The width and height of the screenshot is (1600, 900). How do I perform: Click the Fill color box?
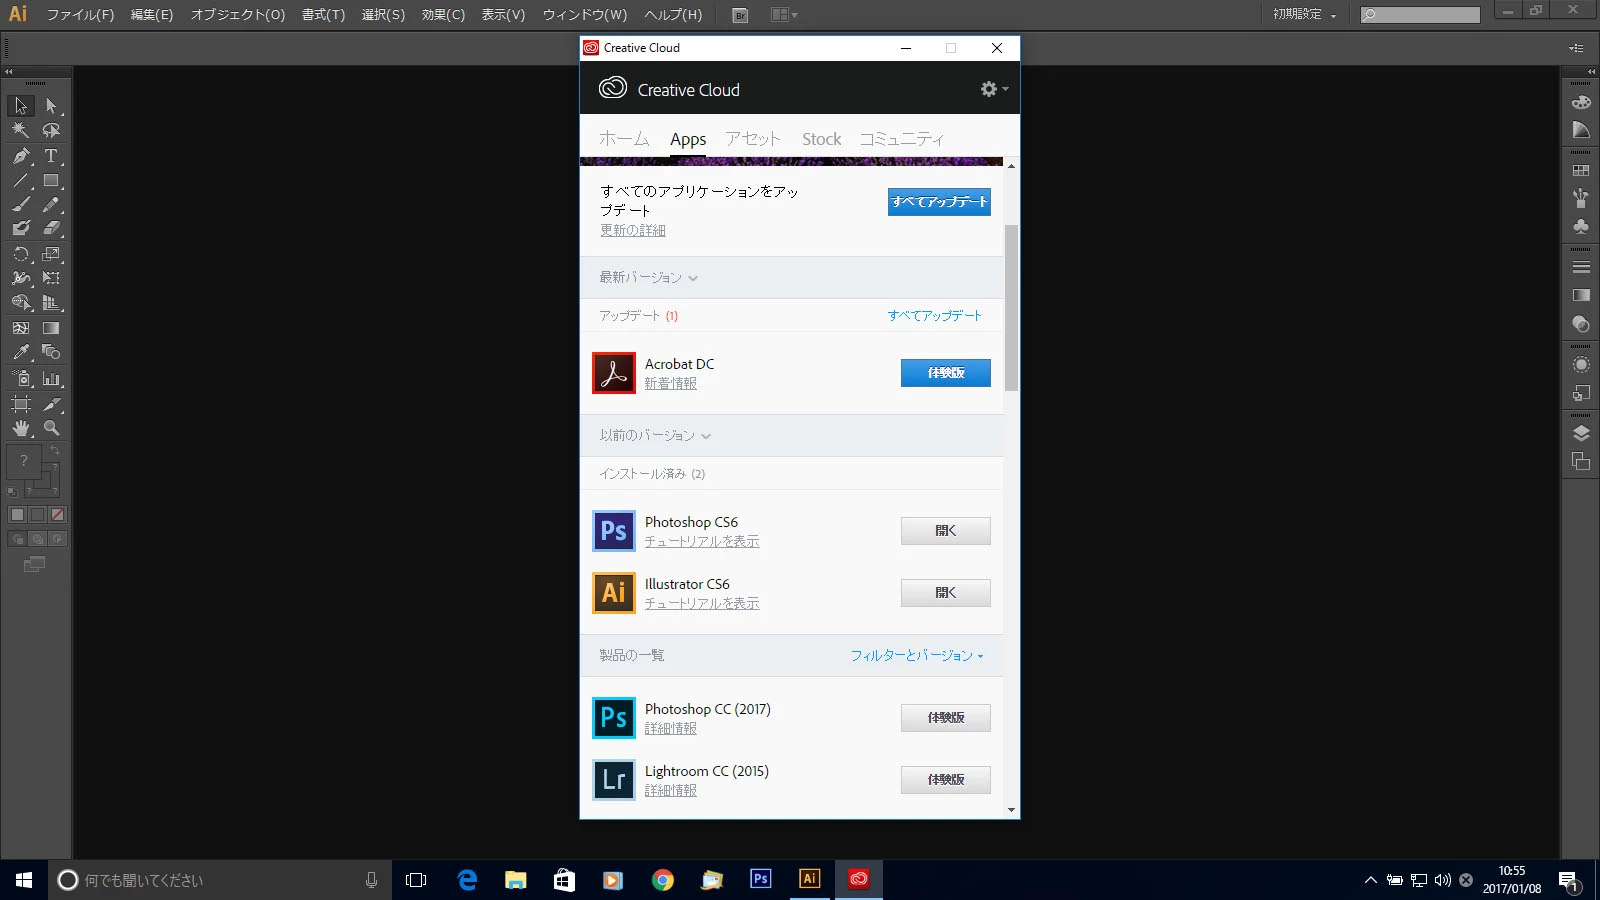coord(24,461)
